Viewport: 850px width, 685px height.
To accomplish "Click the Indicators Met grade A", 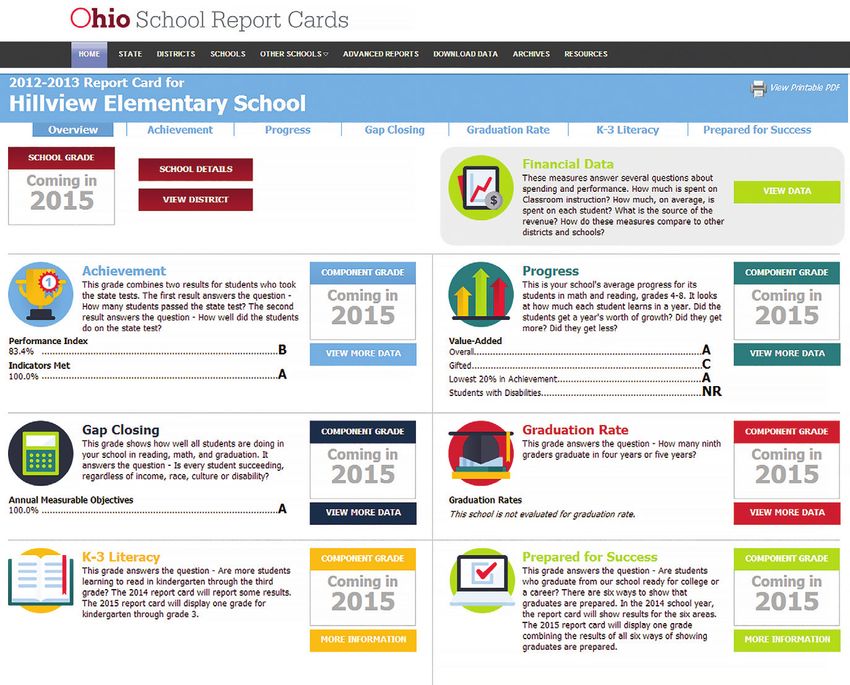I will coord(282,374).
